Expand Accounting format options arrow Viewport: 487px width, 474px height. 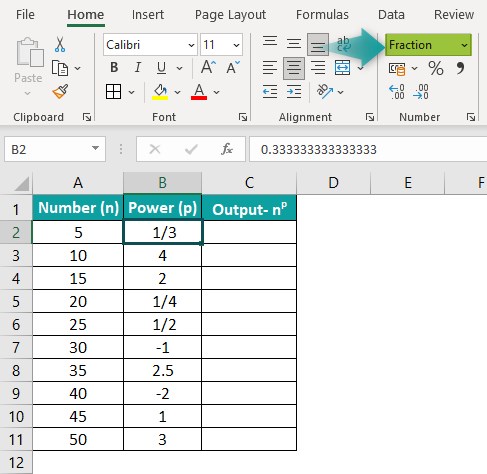click(x=414, y=68)
